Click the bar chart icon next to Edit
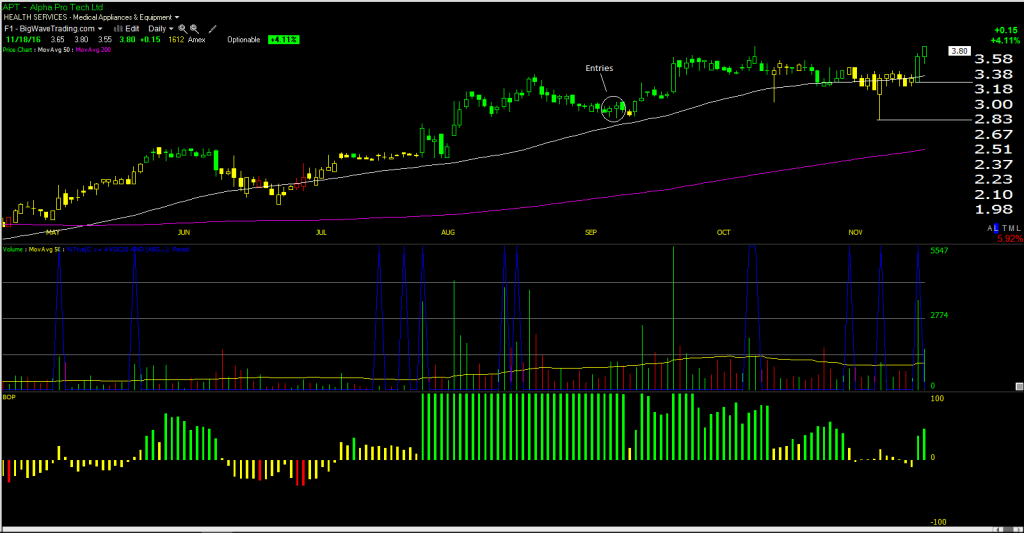This screenshot has width=1024, height=533. tap(118, 29)
